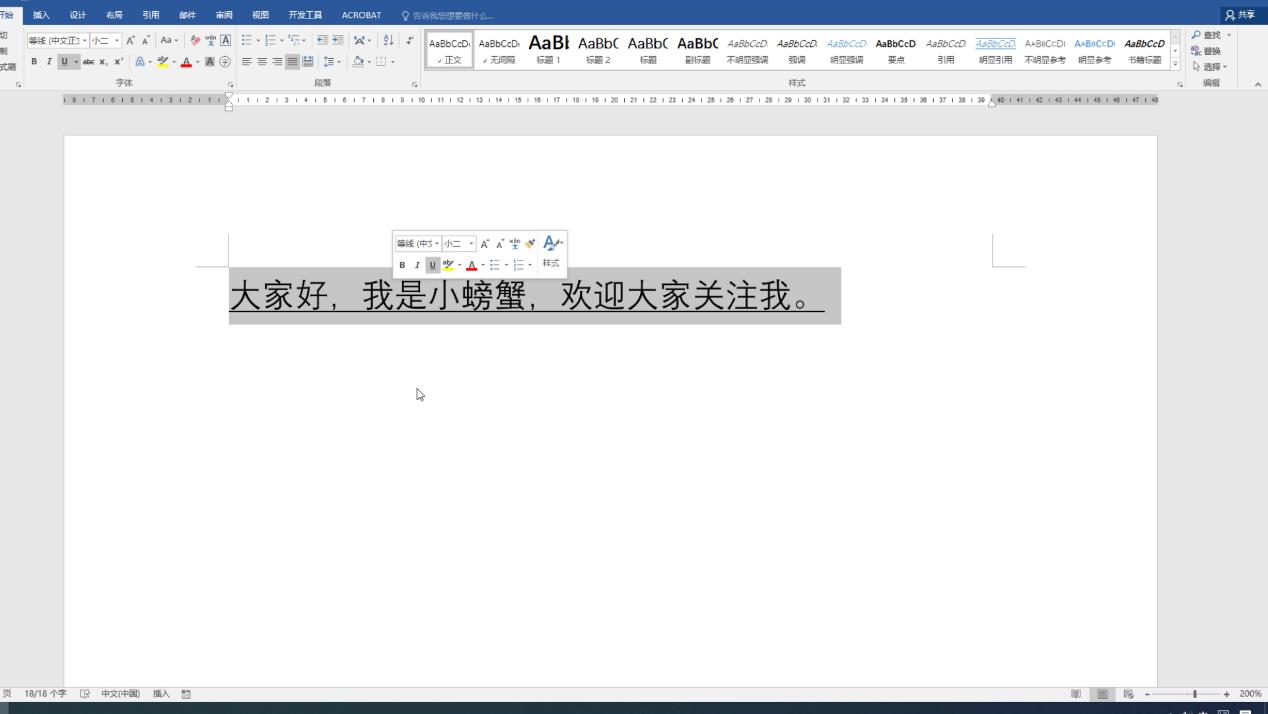Viewport: 1268px width, 714px height.
Task: Apply bold formatting from the ribbon
Action: click(x=34, y=61)
